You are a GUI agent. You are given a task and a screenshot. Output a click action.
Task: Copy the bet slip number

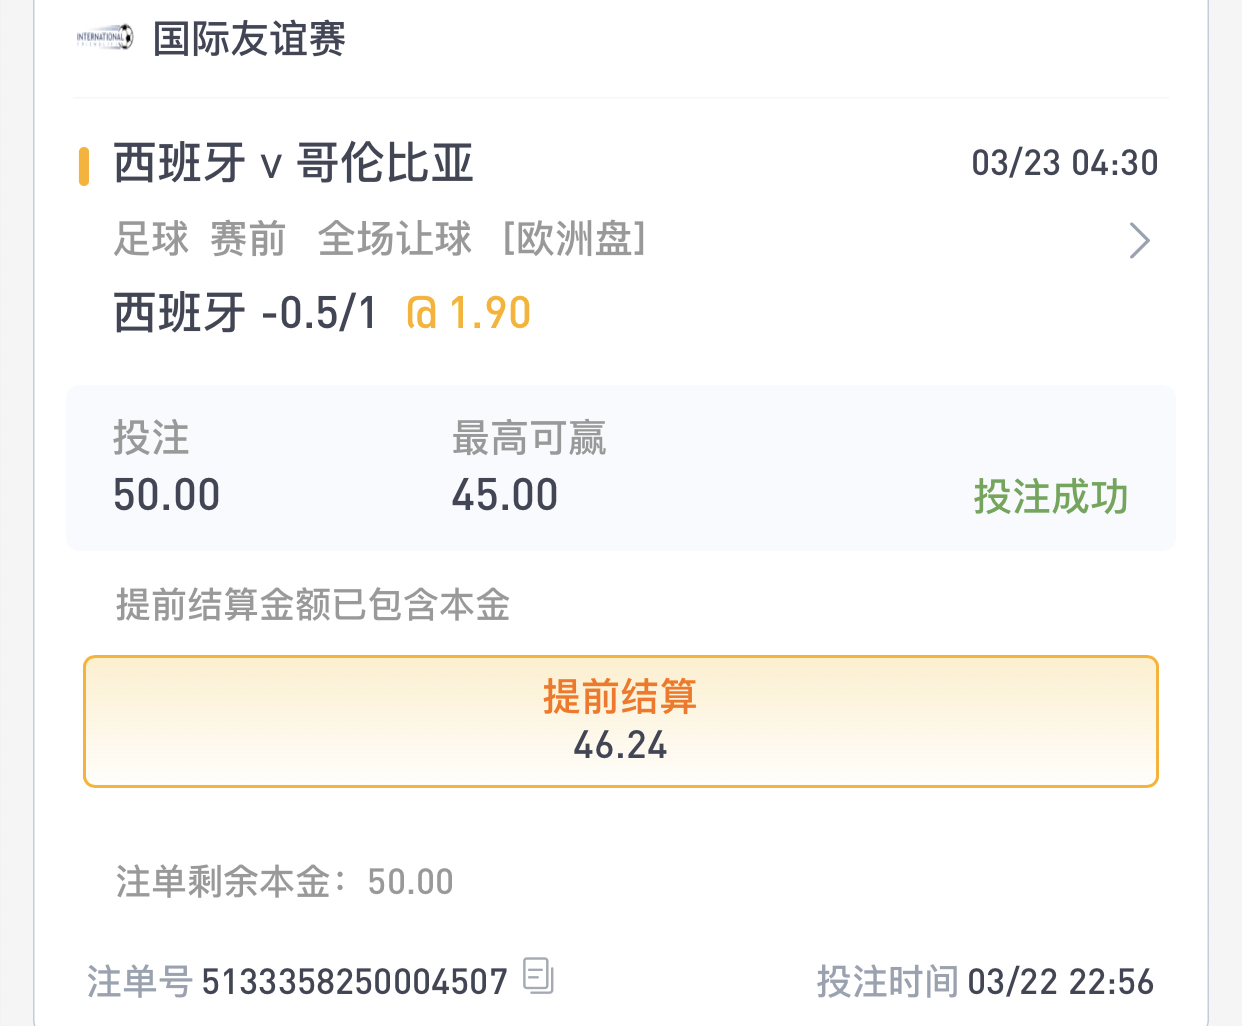pos(538,976)
